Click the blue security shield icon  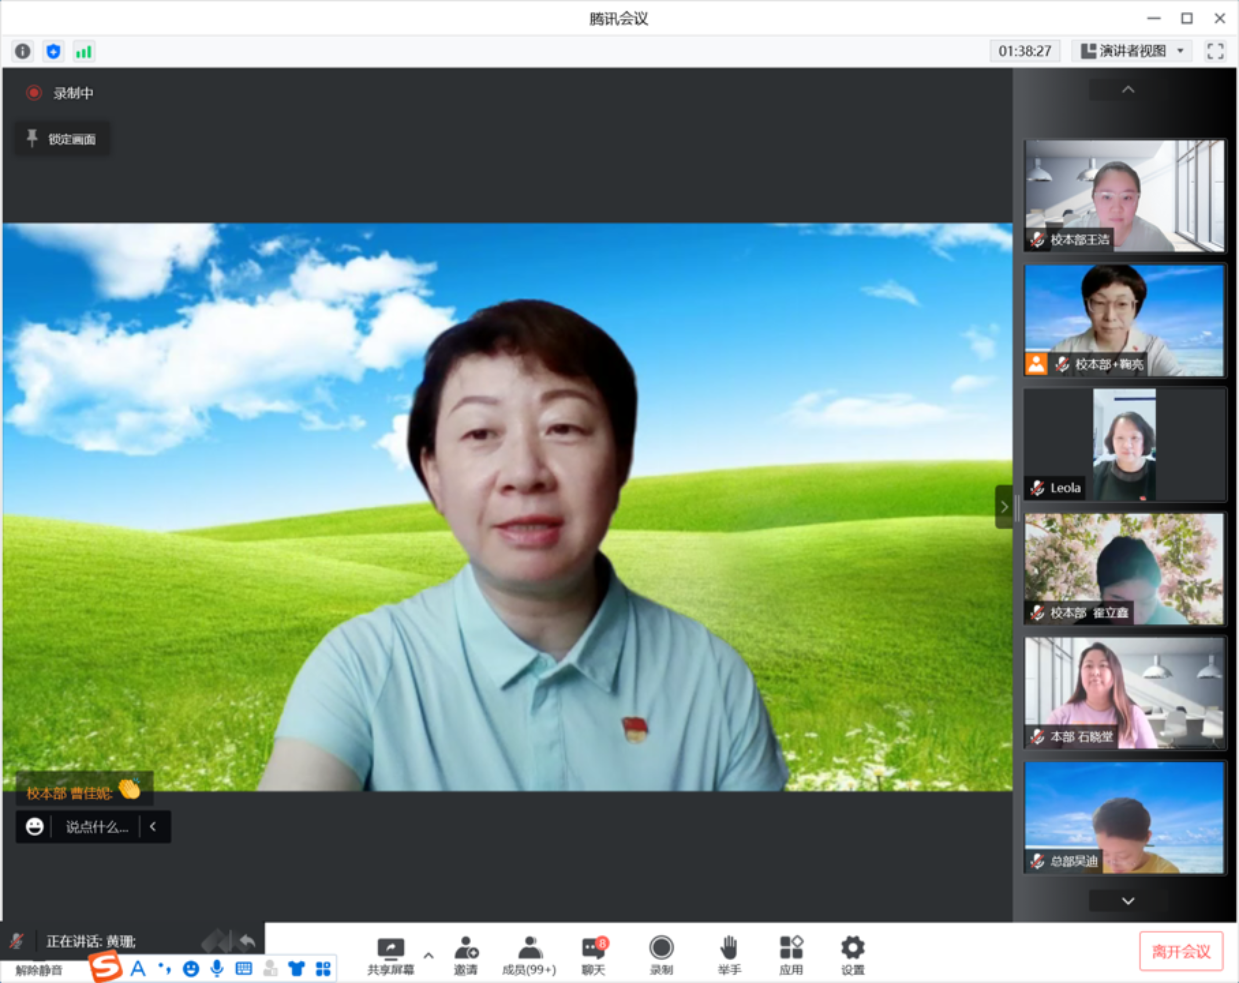53,51
